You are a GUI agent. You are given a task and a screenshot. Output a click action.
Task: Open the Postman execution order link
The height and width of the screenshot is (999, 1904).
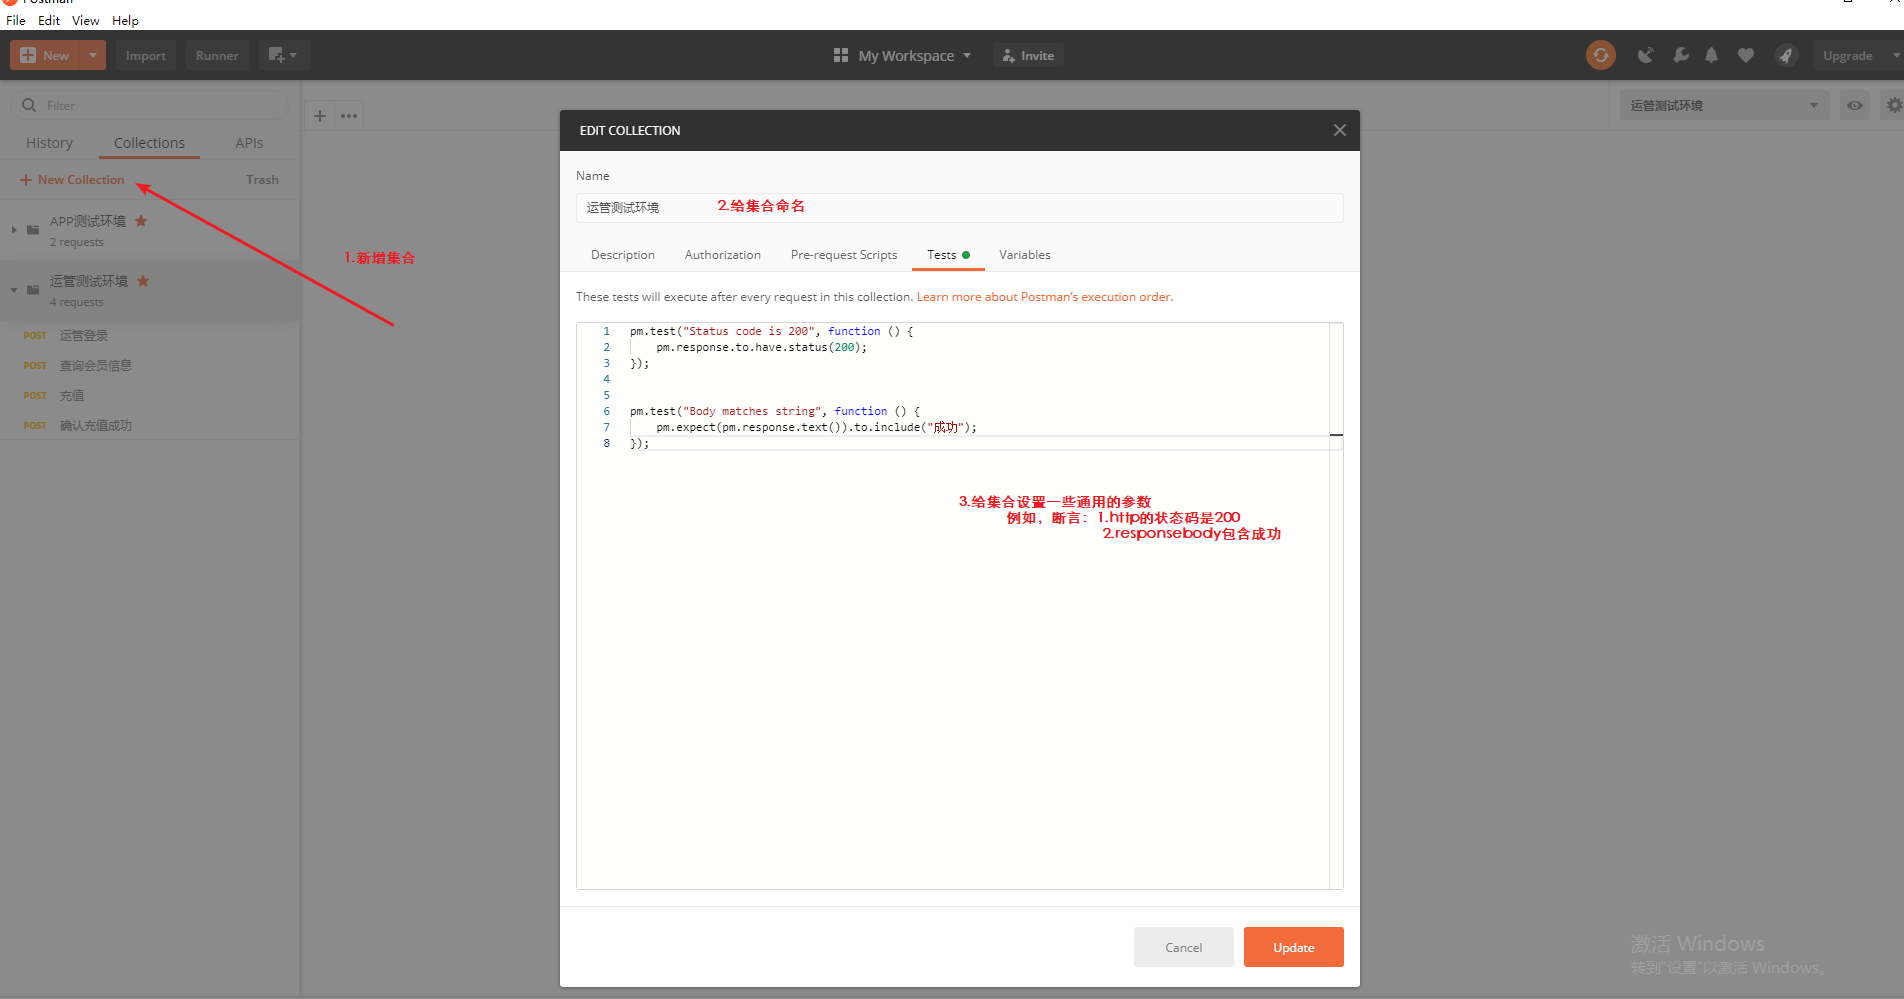pyautogui.click(x=1044, y=296)
